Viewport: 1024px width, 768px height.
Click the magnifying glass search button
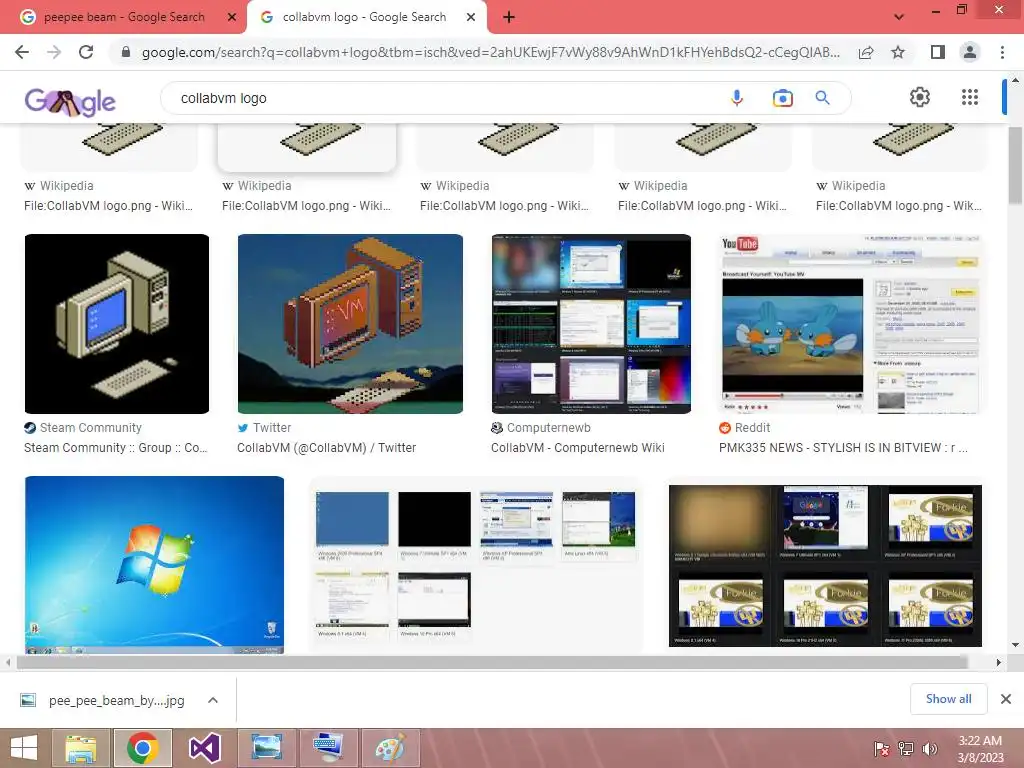pyautogui.click(x=822, y=98)
